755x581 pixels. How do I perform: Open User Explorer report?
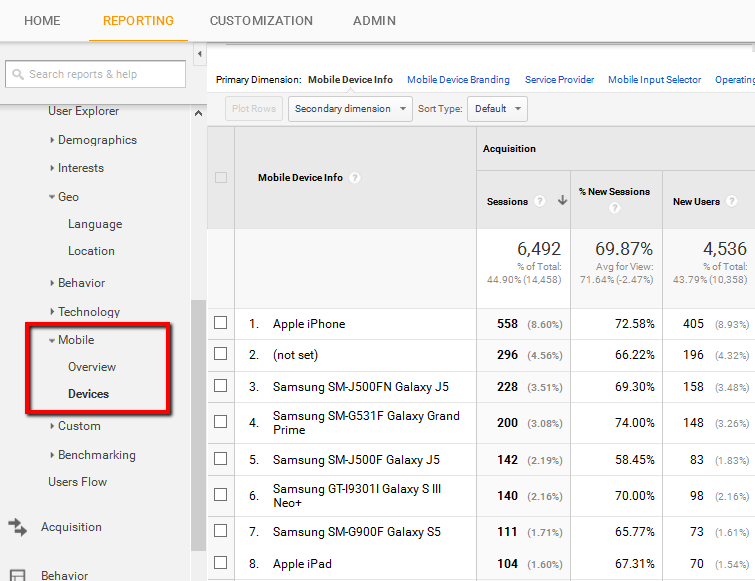tap(83, 111)
